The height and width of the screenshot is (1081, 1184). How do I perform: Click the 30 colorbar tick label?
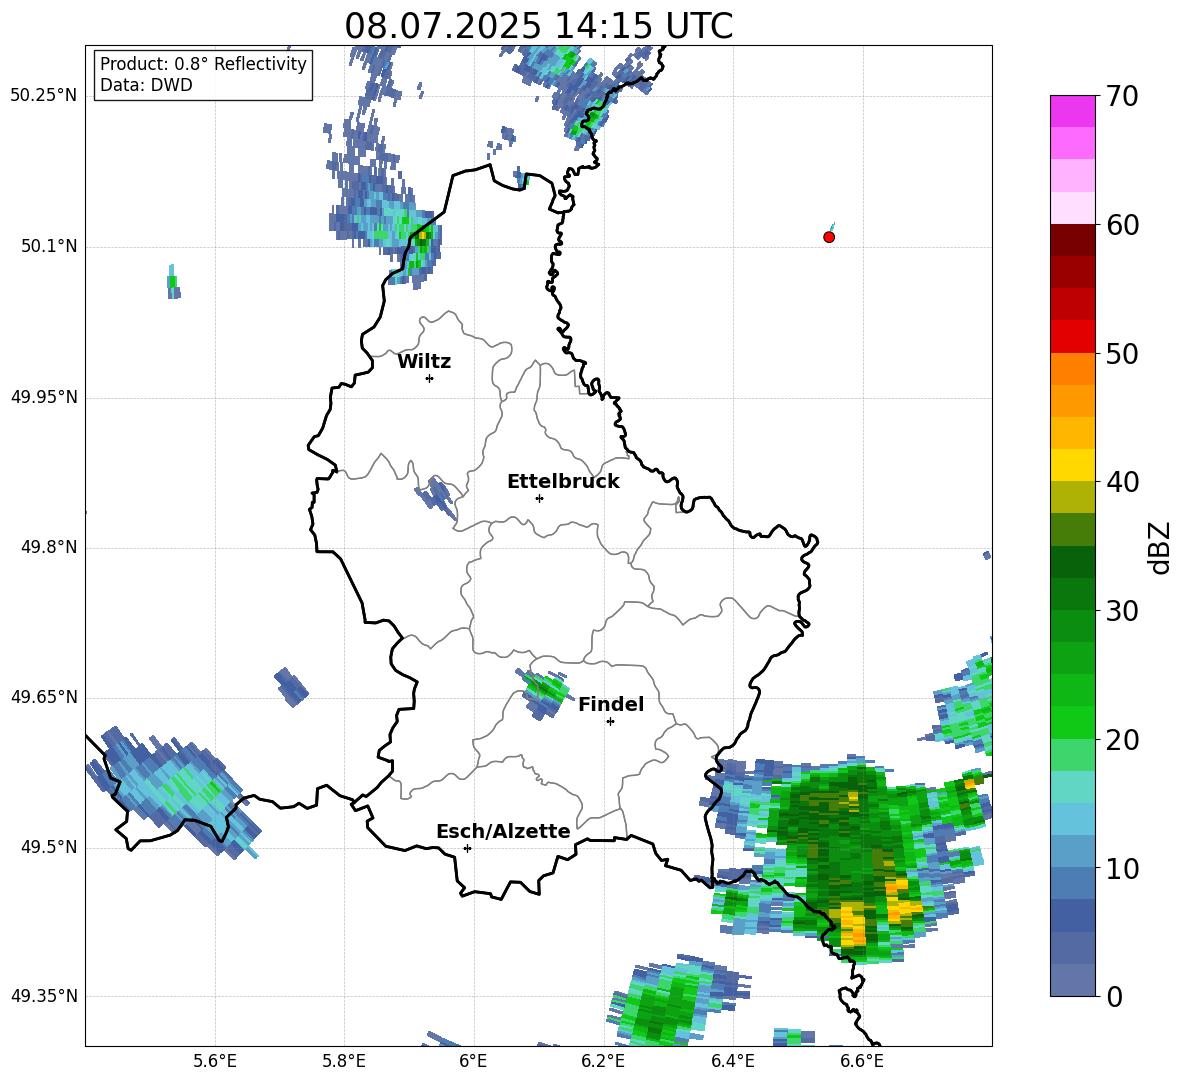[x=1122, y=611]
